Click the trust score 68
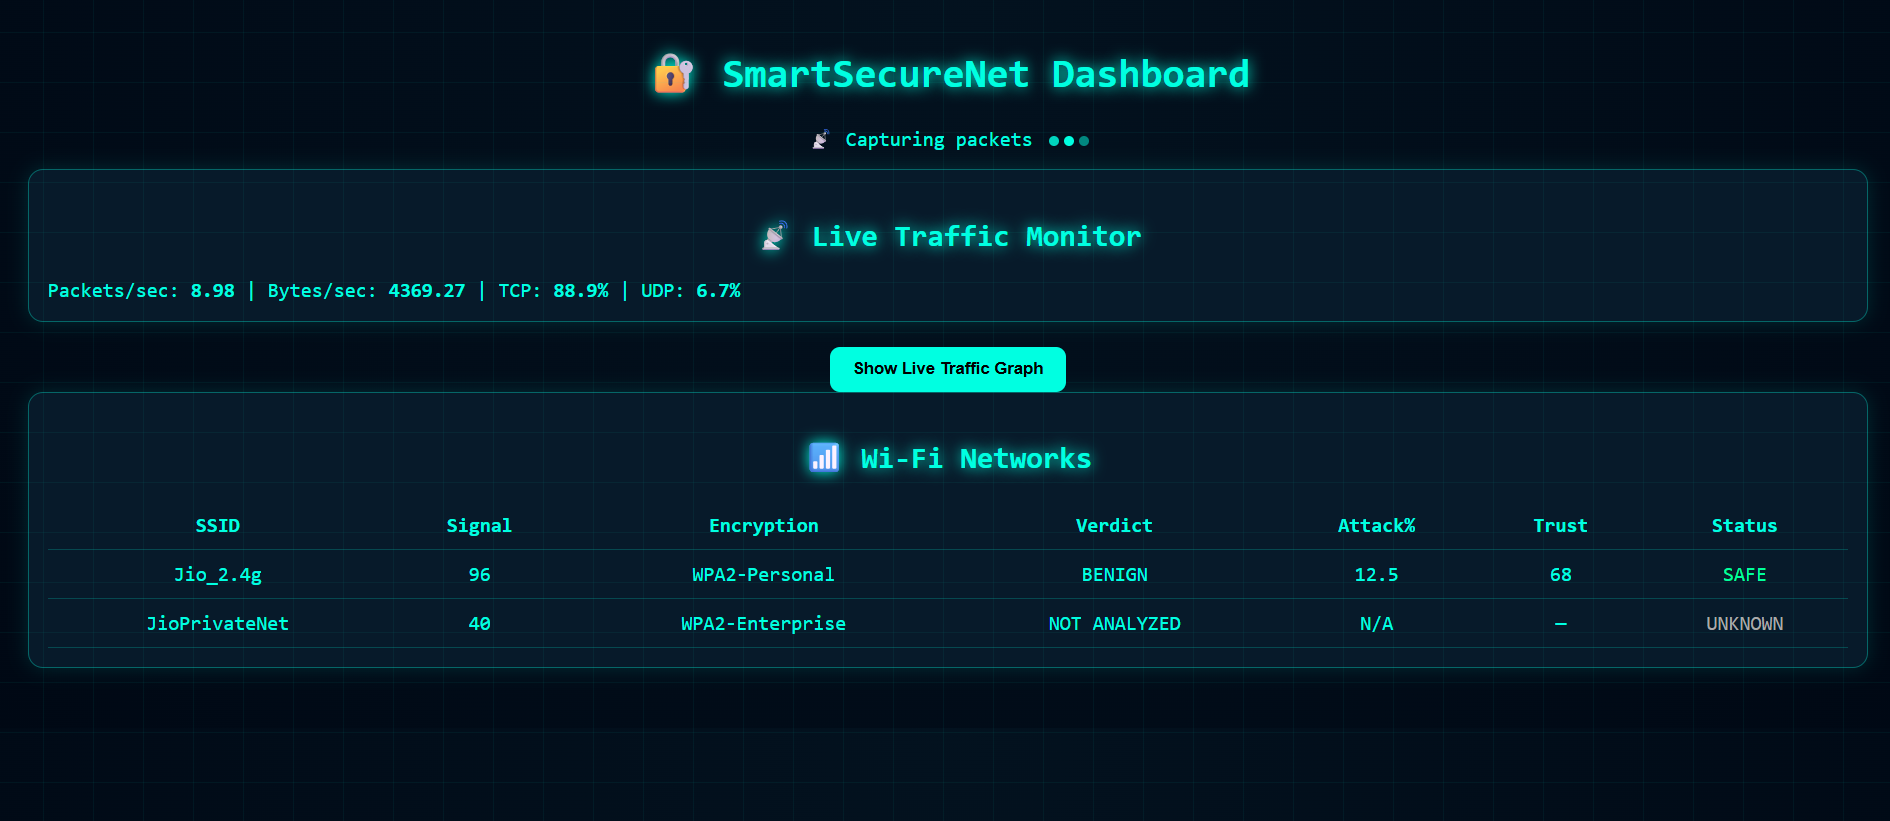The height and width of the screenshot is (821, 1890). [1561, 575]
